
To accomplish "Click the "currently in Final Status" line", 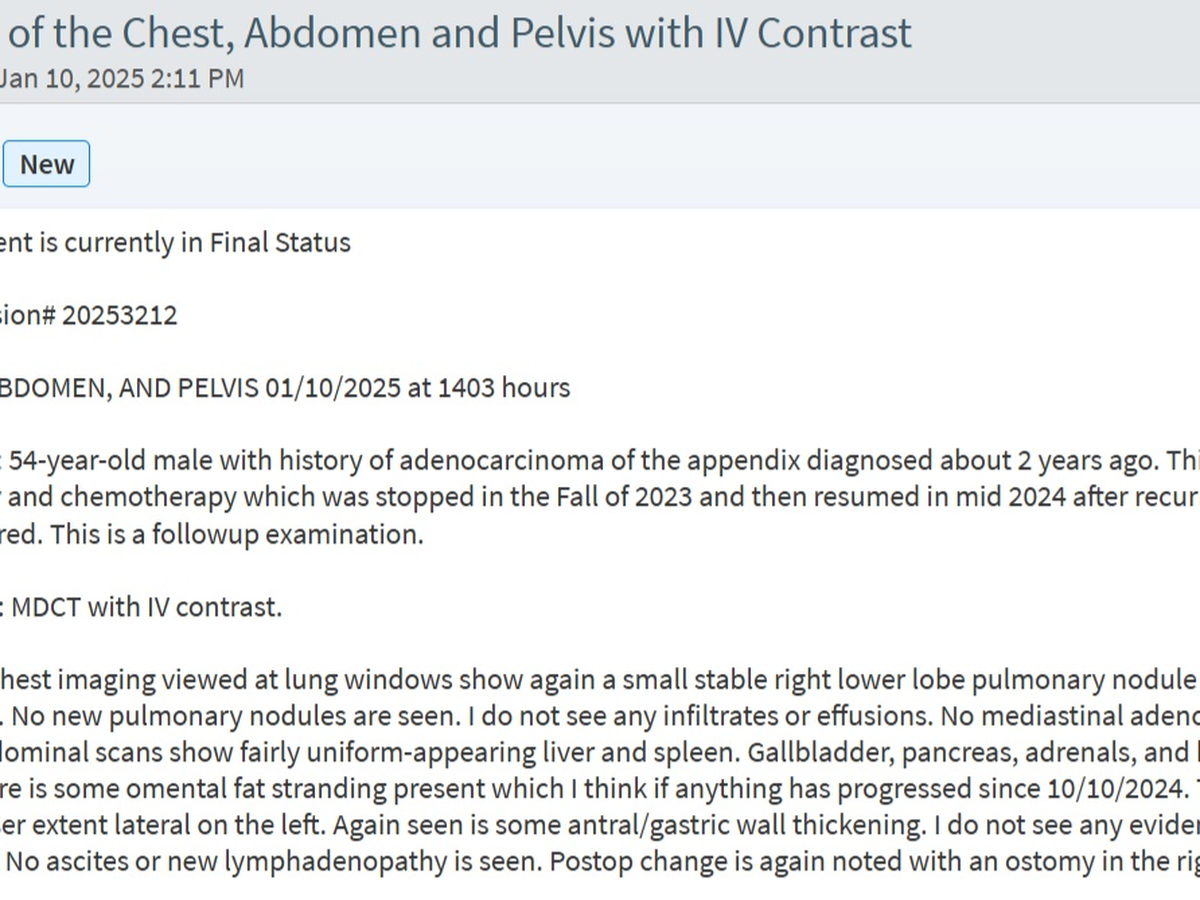I will pos(175,242).
